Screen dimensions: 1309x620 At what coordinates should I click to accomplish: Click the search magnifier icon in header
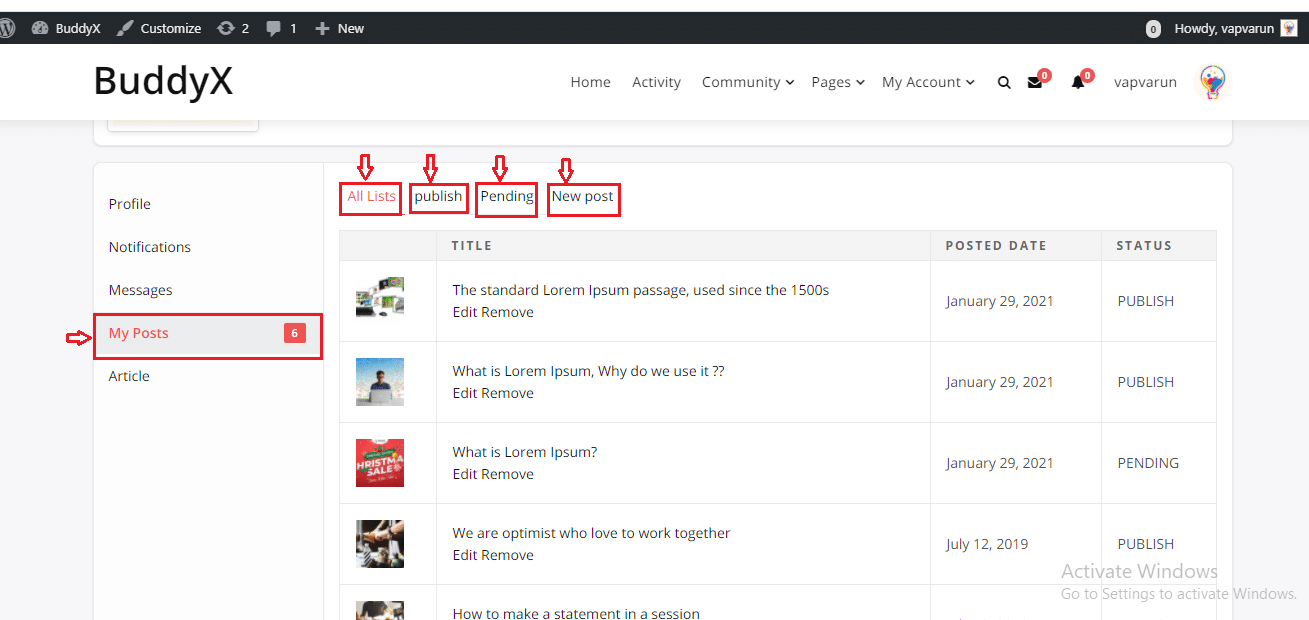click(x=1004, y=83)
